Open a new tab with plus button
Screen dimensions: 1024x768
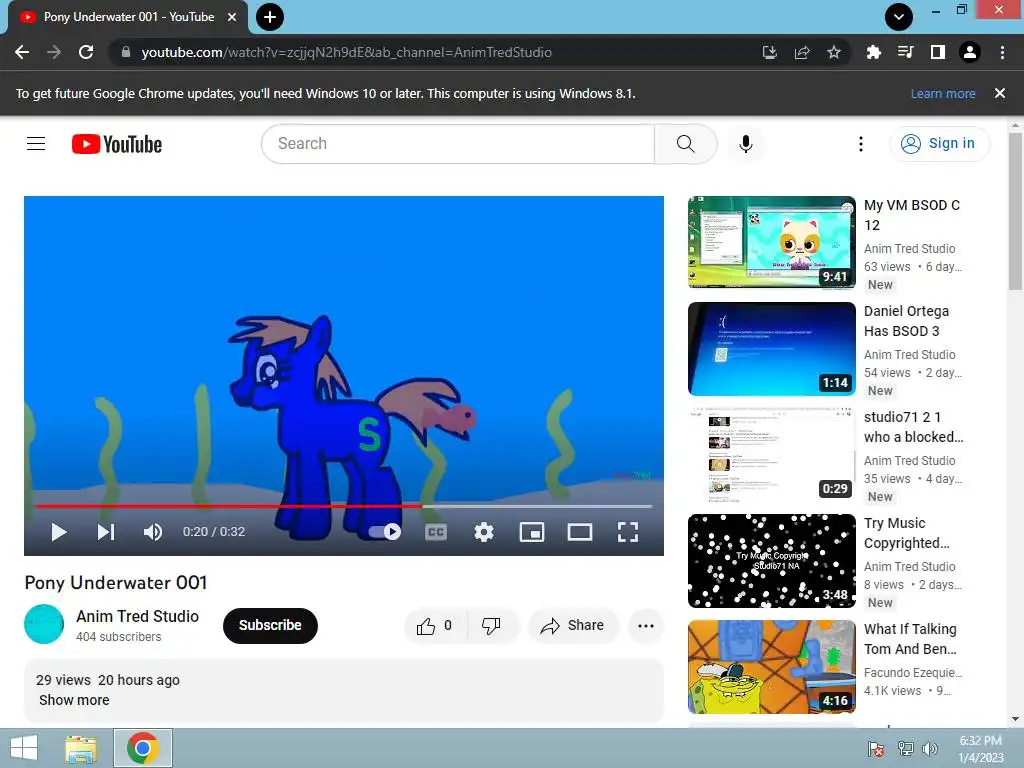(270, 17)
